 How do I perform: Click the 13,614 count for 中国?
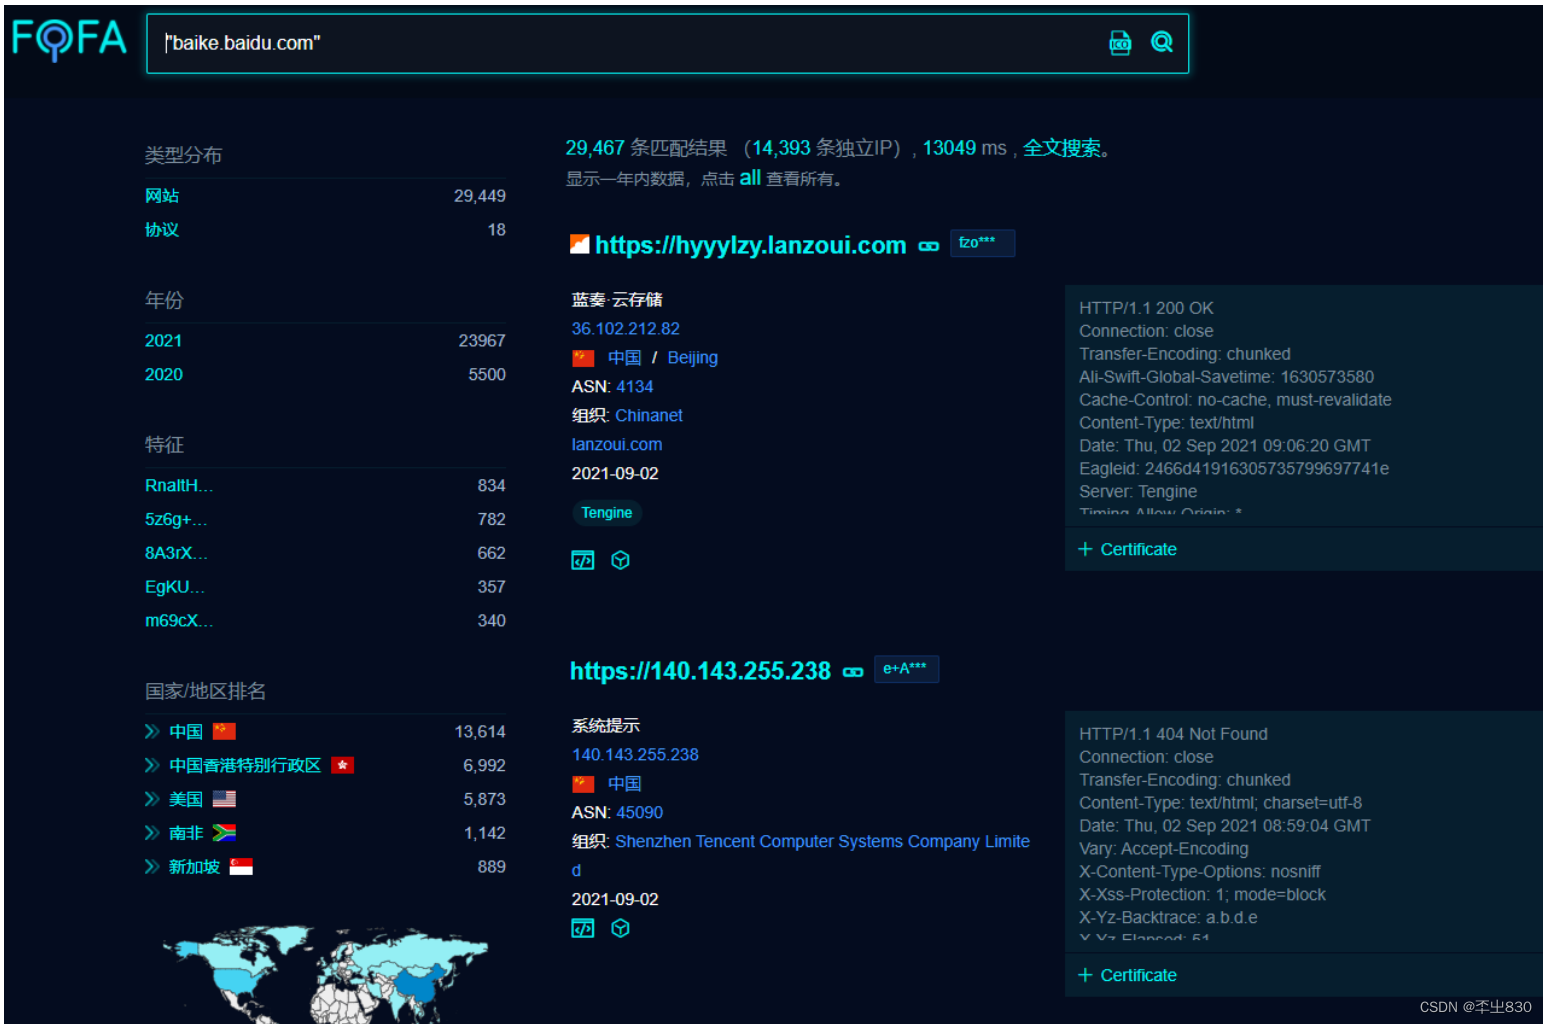(x=480, y=732)
